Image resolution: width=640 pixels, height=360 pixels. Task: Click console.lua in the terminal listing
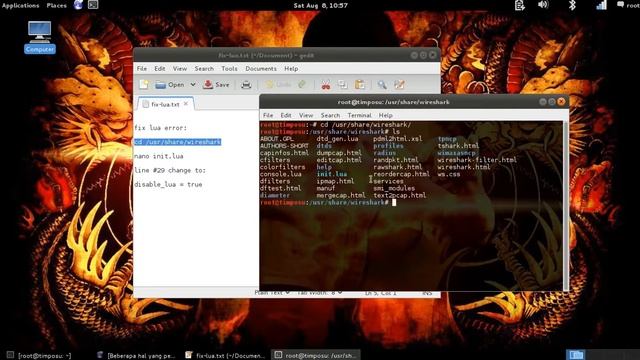[x=281, y=174]
